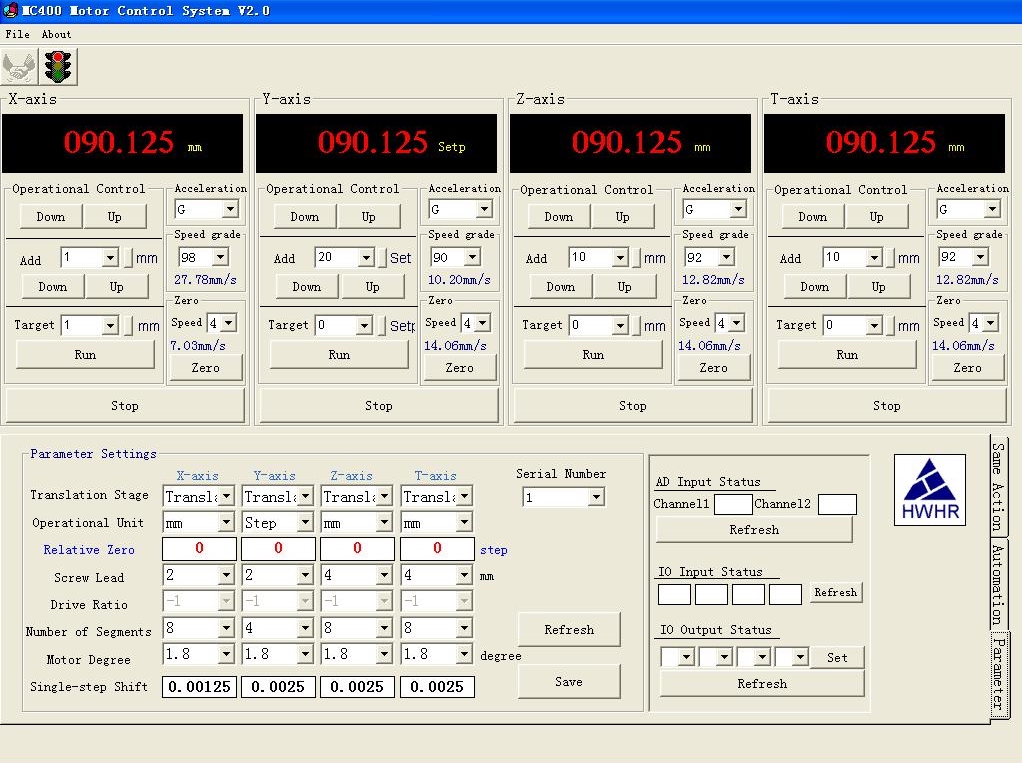Switch to the Automation tab
Viewport: 1022px width, 763px height.
tap(998, 583)
